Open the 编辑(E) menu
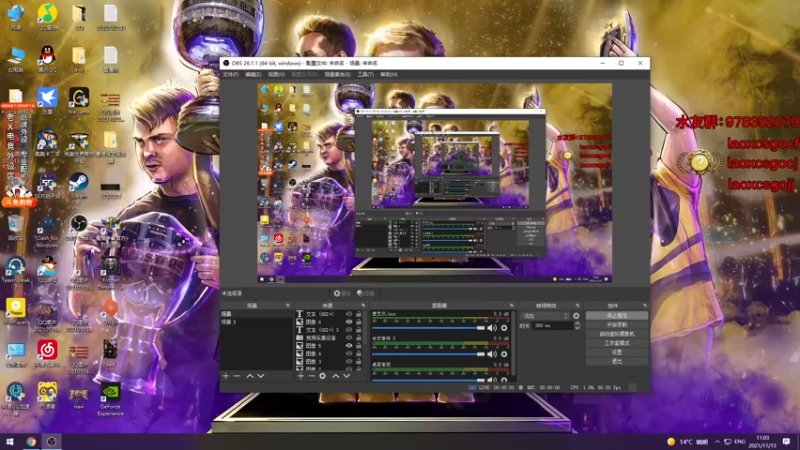 [253, 74]
